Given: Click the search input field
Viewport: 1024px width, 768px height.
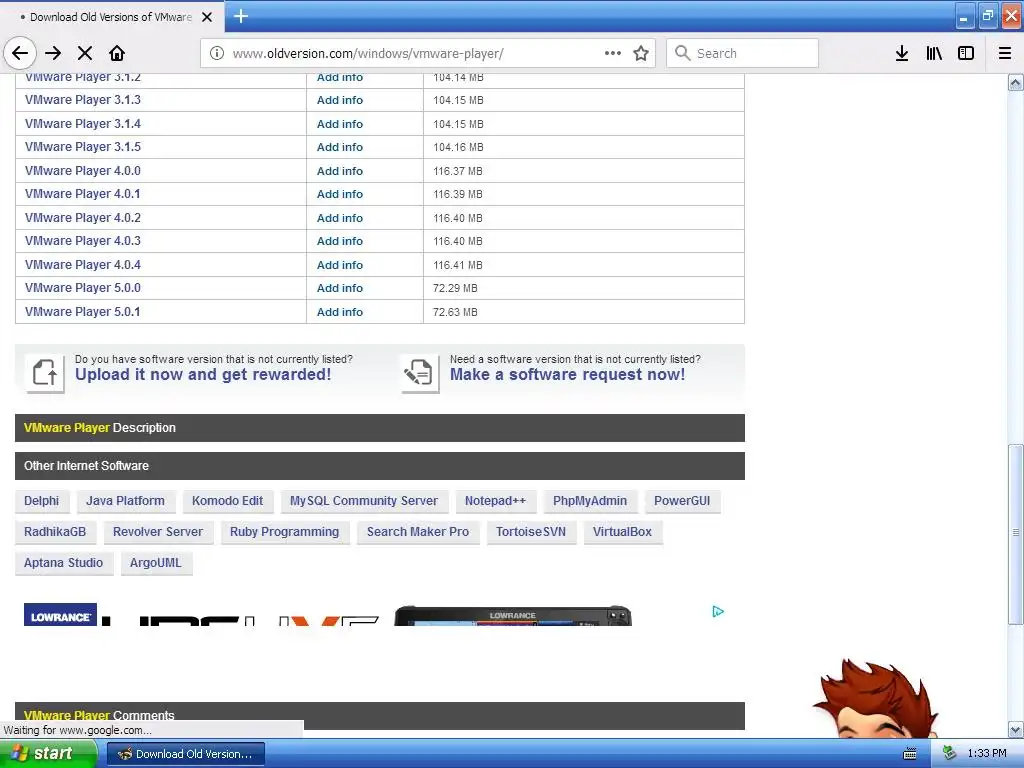Looking at the screenshot, I should [743, 53].
